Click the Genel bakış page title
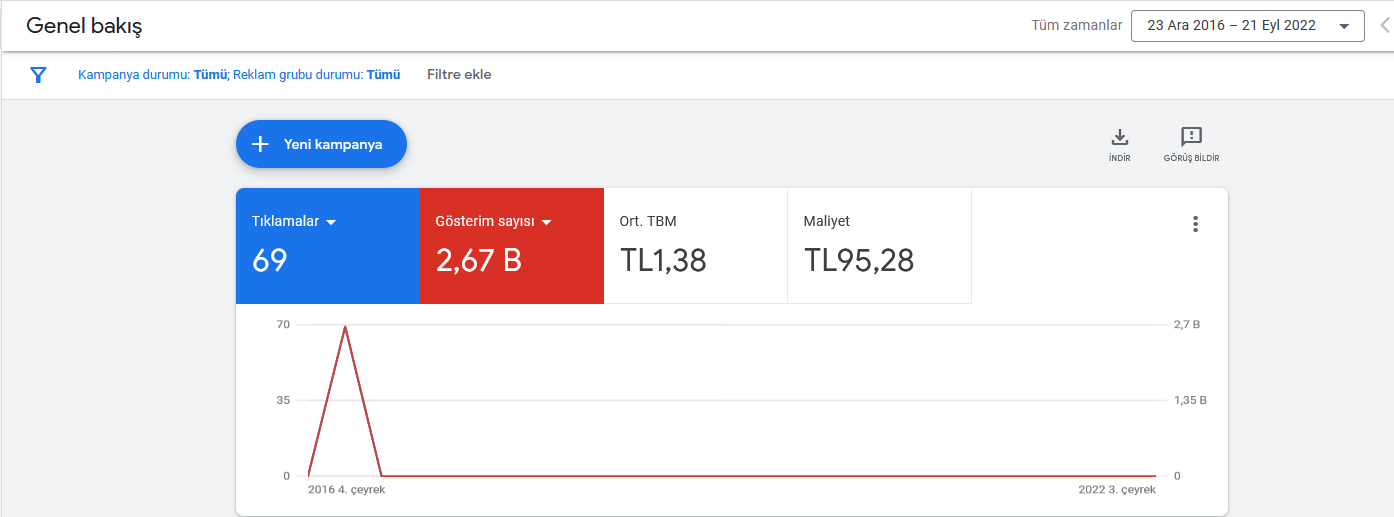The image size is (1394, 517). 84,26
